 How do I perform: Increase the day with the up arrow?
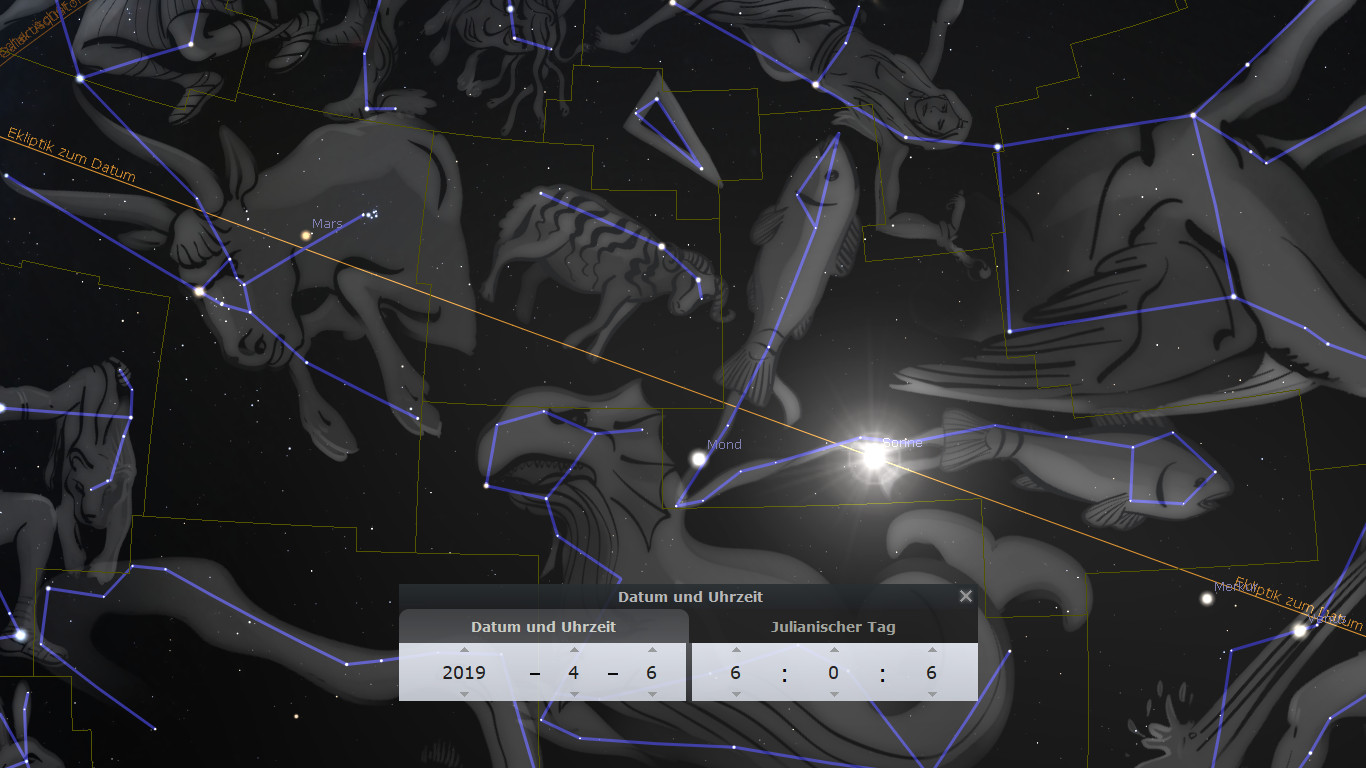pyautogui.click(x=652, y=650)
